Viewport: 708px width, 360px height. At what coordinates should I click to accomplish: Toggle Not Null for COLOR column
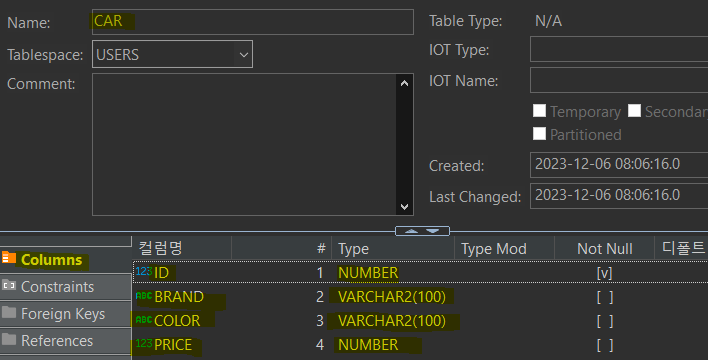point(605,321)
